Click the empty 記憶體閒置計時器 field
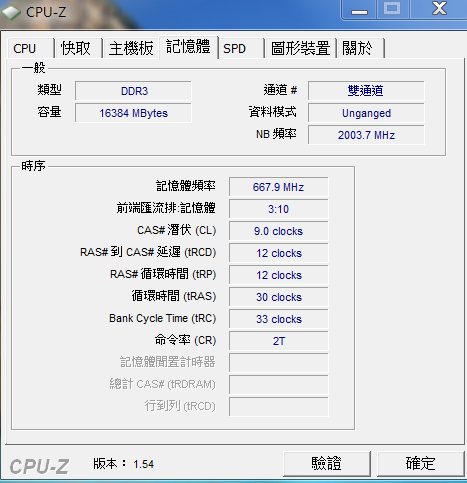This screenshot has height=483, width=467. pos(279,363)
